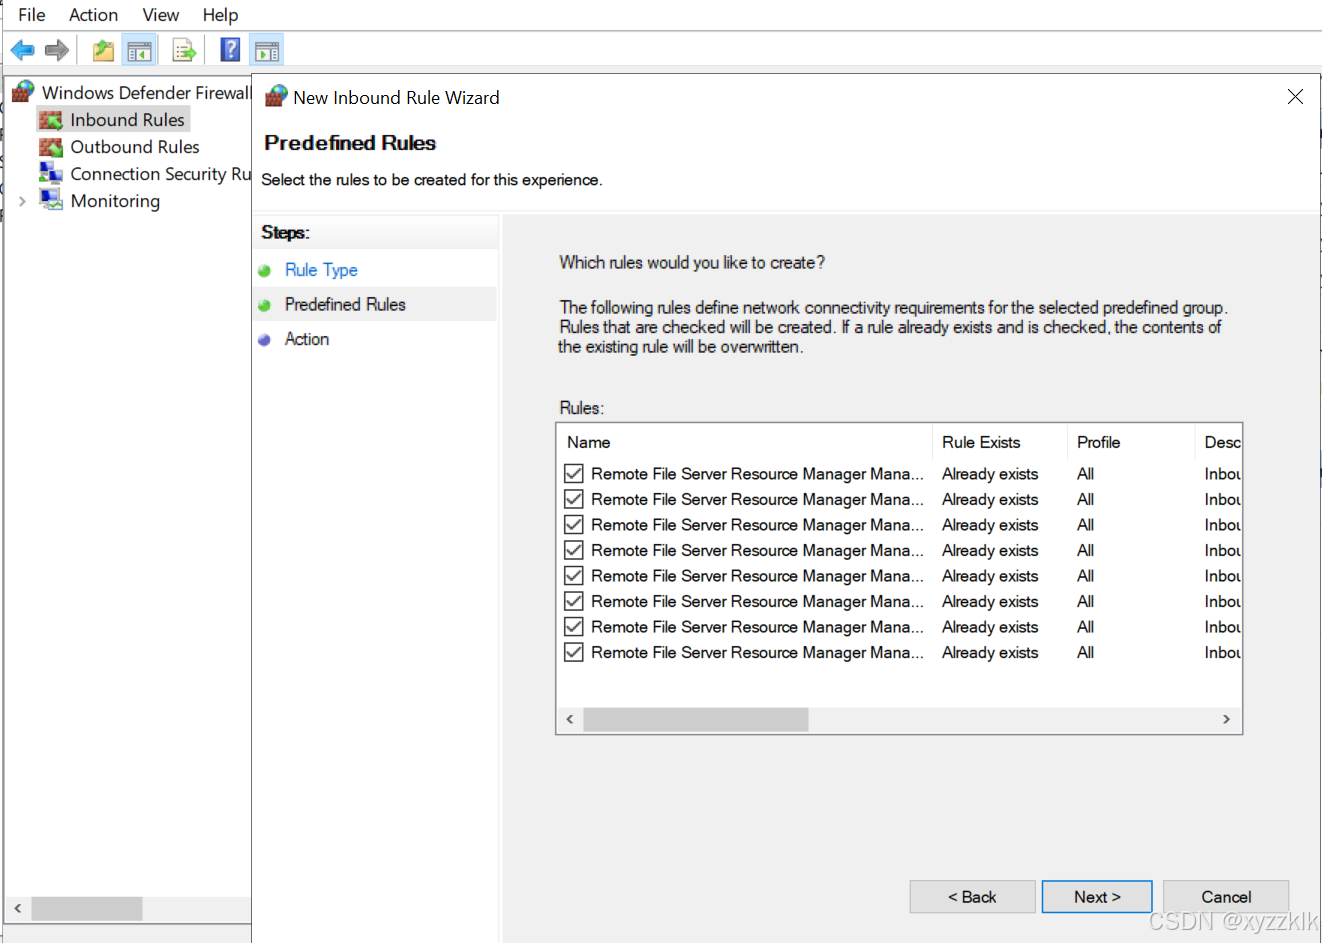Uncheck the fourth Remote File Server rule checkbox
This screenshot has width=1322, height=943.
coord(574,550)
